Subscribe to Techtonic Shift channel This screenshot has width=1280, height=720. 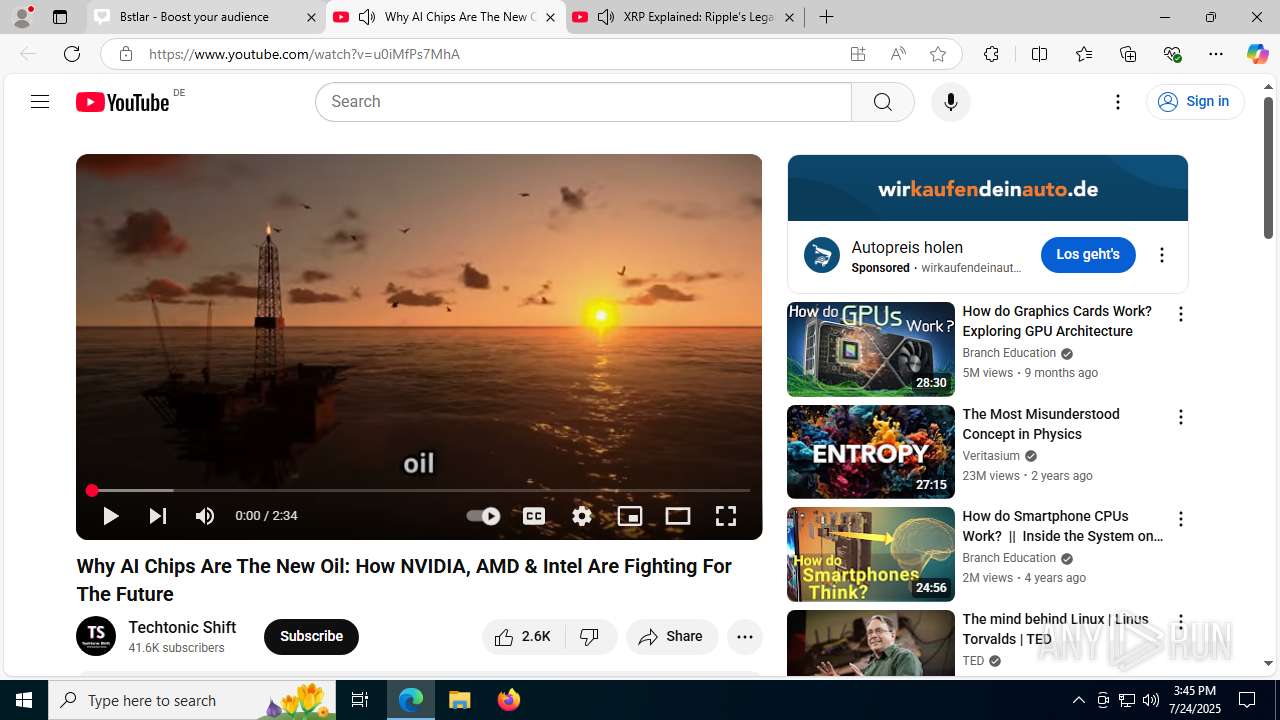pos(311,636)
